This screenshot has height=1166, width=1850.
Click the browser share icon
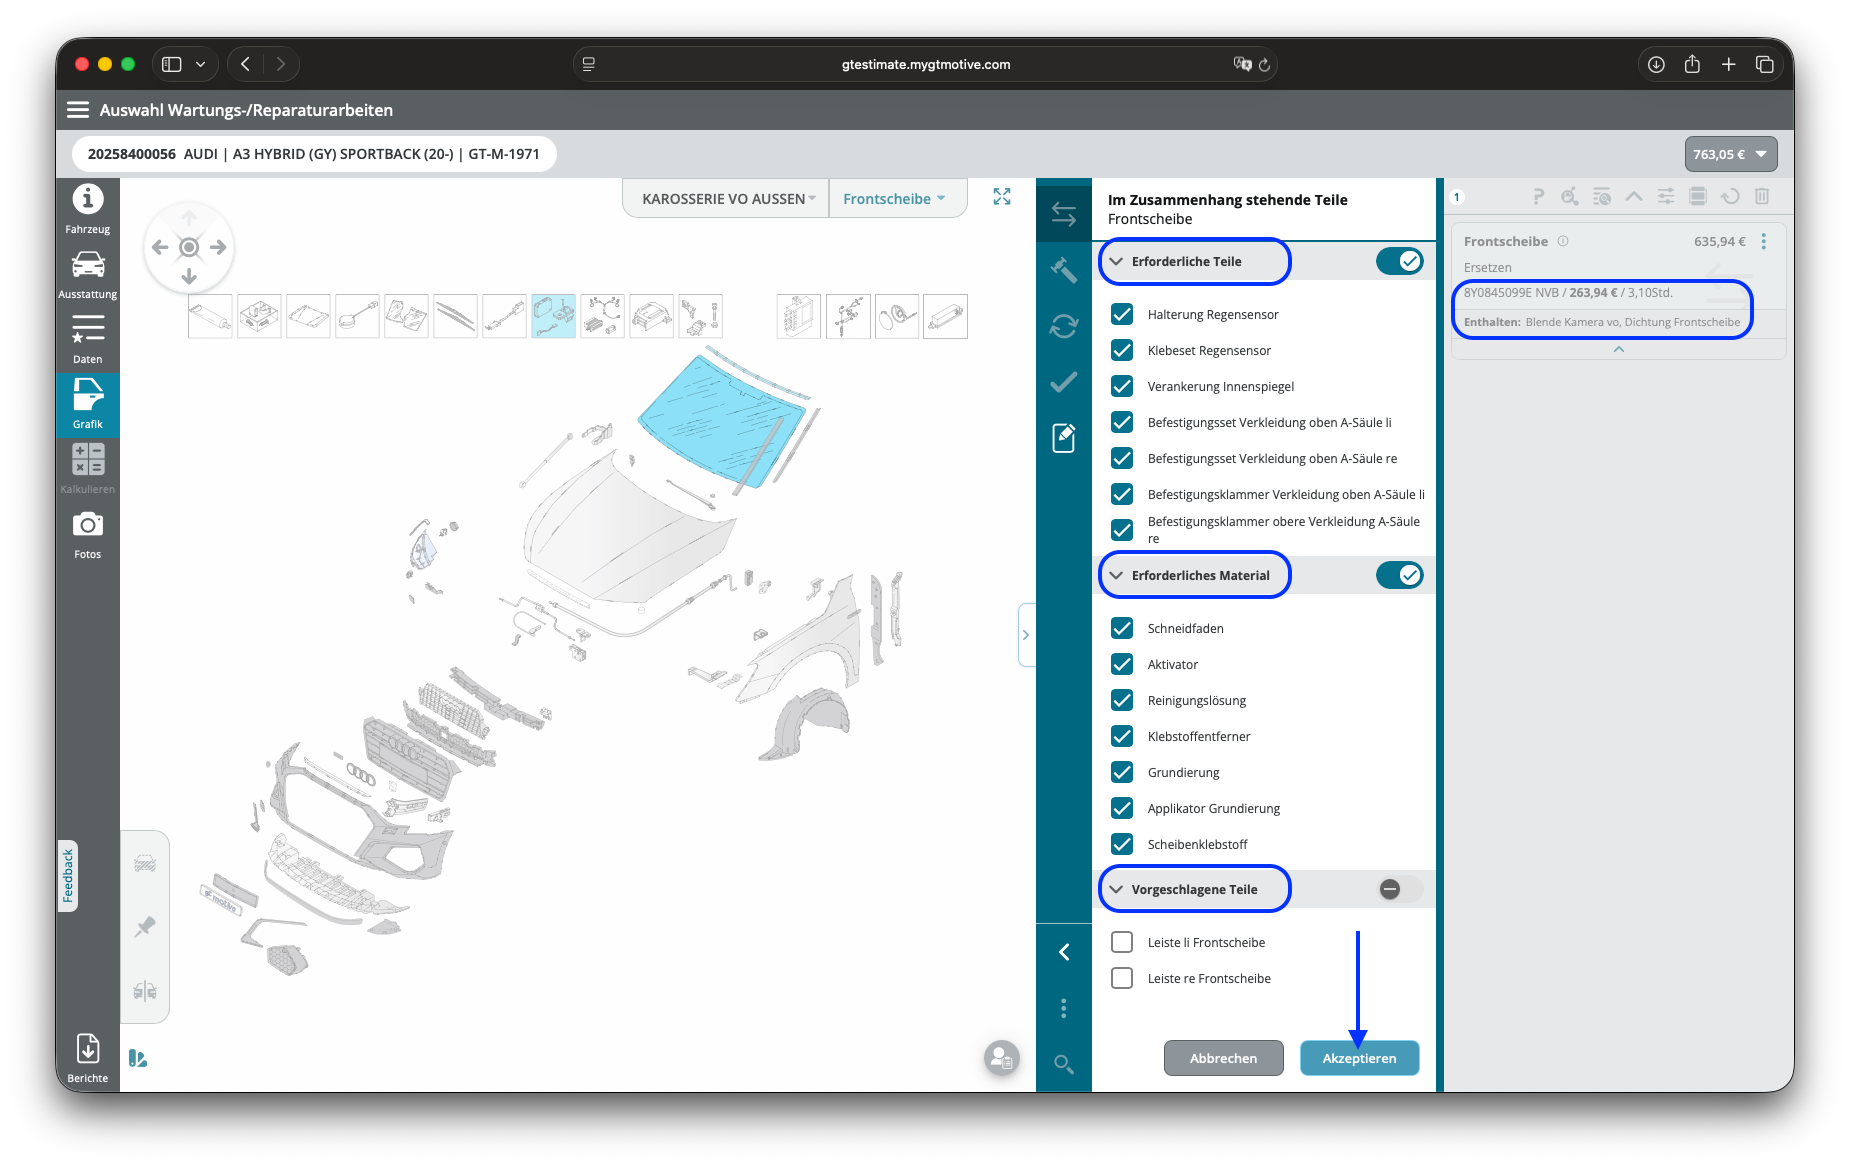click(x=1692, y=64)
